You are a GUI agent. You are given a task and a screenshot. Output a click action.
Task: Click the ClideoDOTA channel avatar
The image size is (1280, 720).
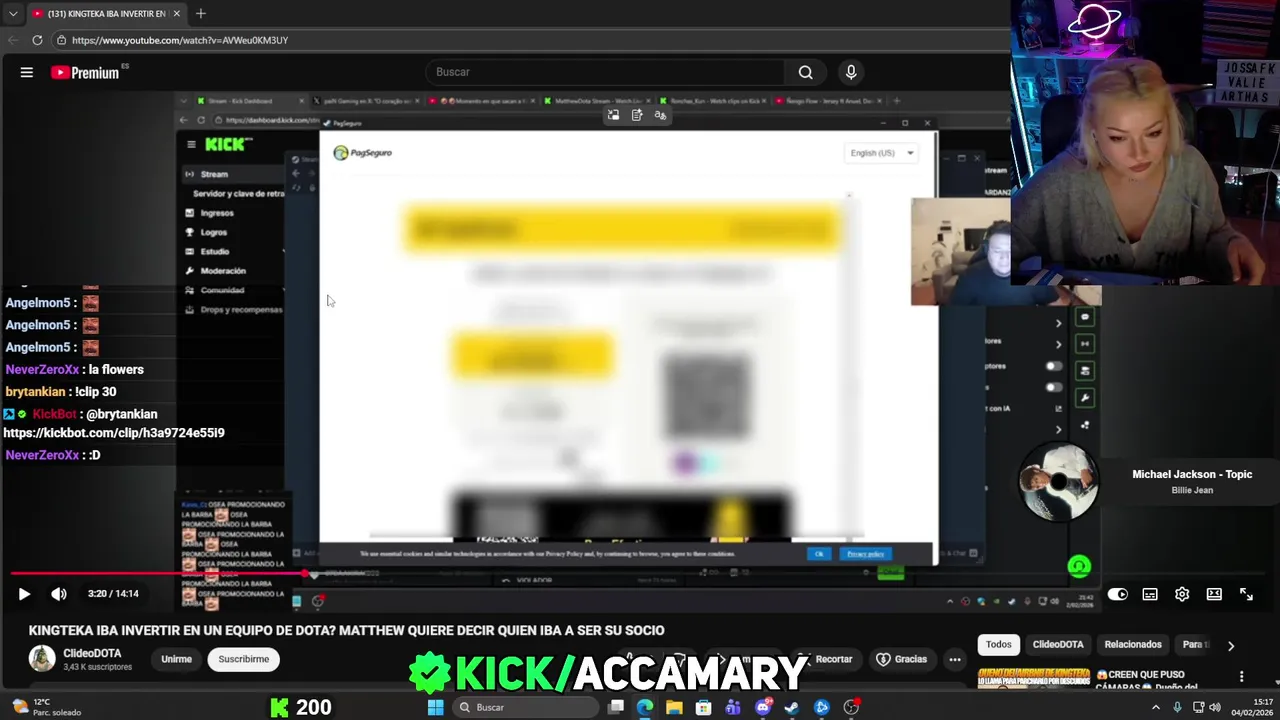click(x=42, y=658)
